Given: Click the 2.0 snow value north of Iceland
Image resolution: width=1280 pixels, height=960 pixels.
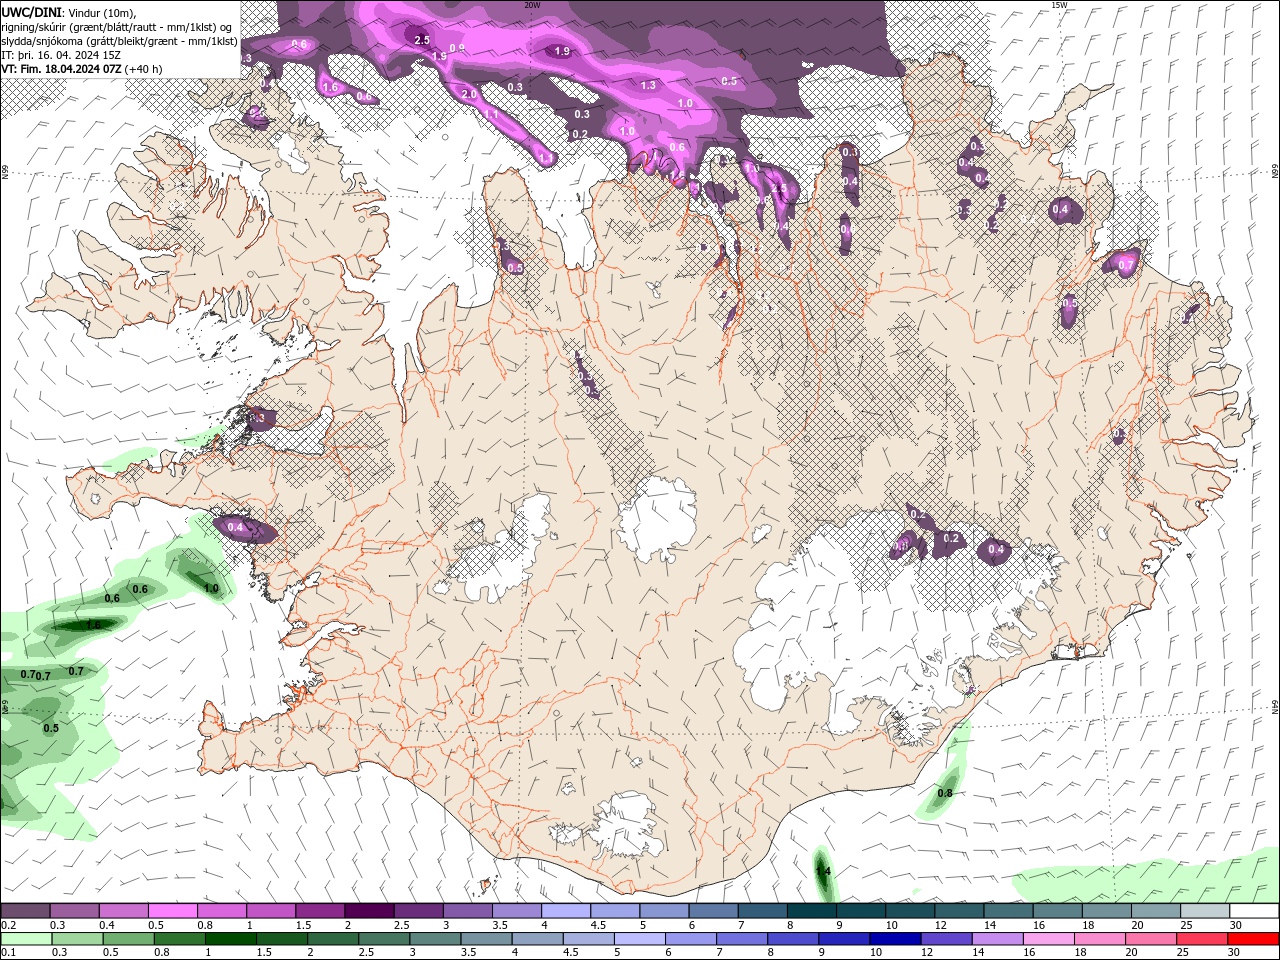Looking at the screenshot, I should pos(469,94).
